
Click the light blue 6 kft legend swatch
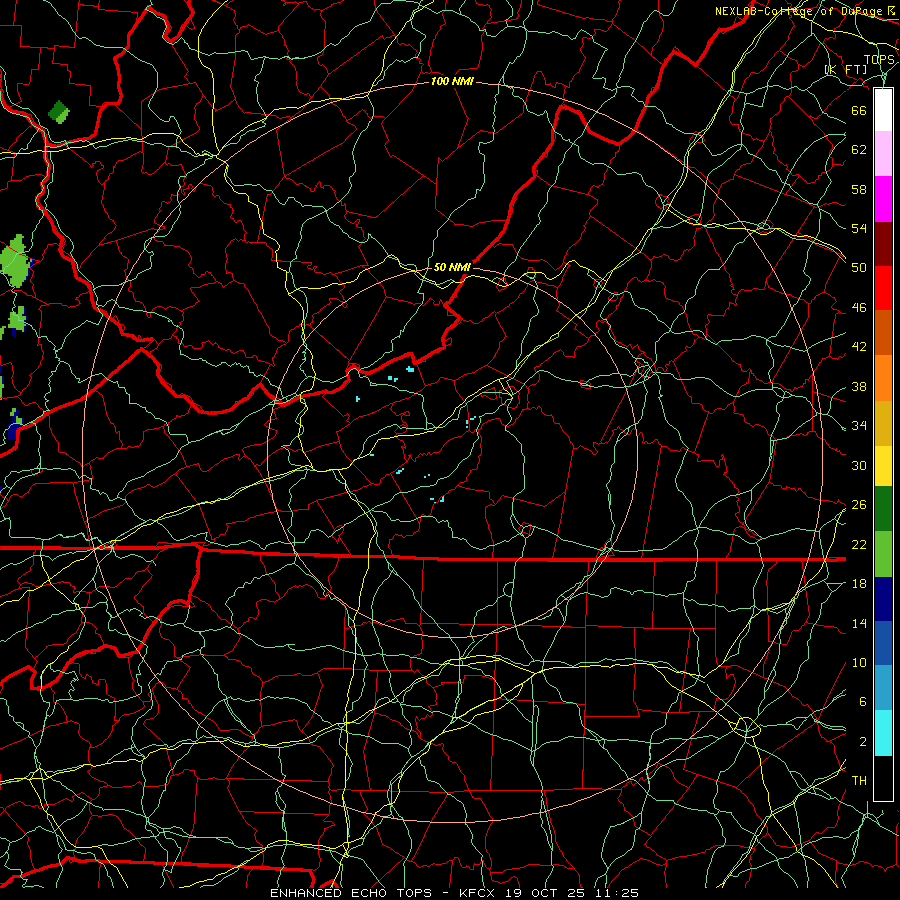pyautogui.click(x=883, y=688)
